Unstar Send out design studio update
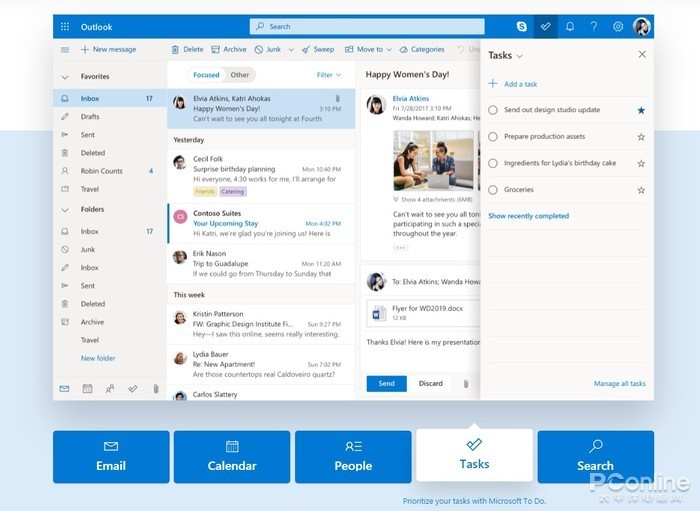This screenshot has width=700, height=511. (x=641, y=110)
